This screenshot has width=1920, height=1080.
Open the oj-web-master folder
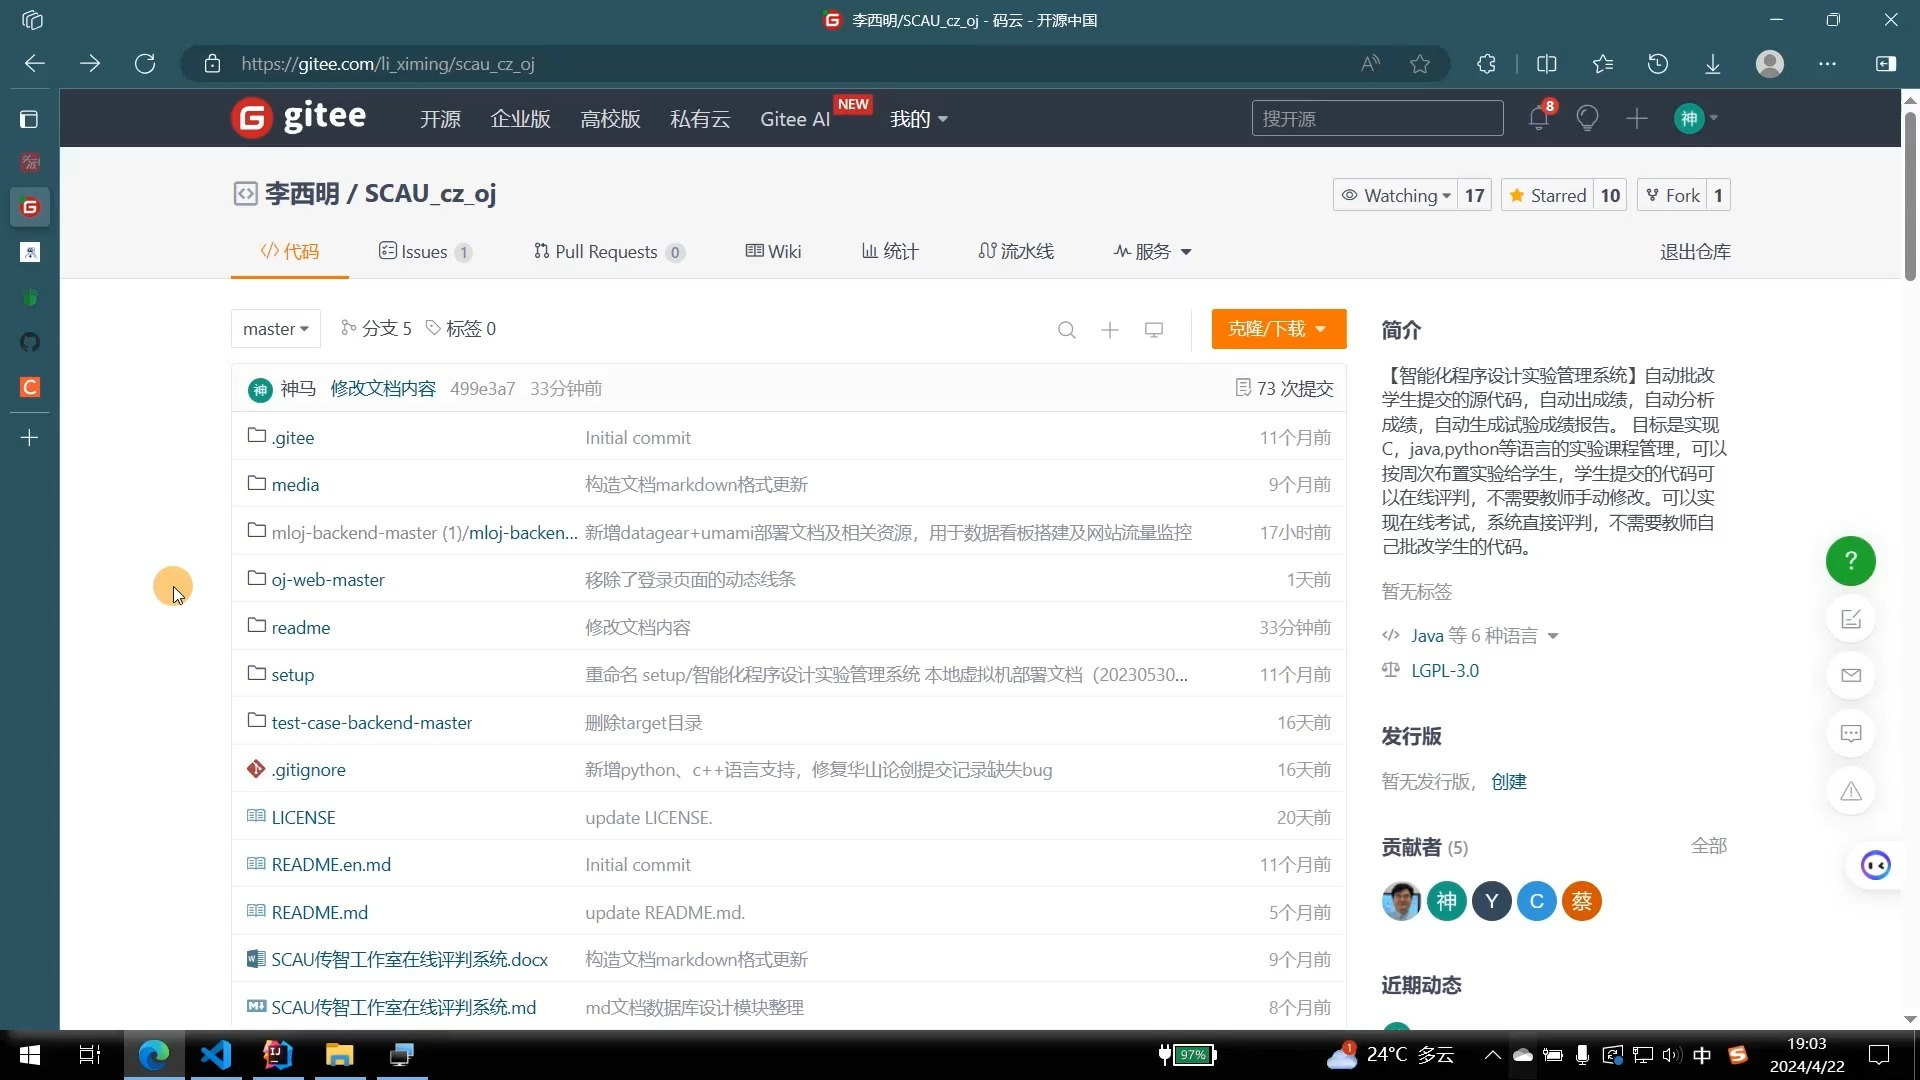327,580
